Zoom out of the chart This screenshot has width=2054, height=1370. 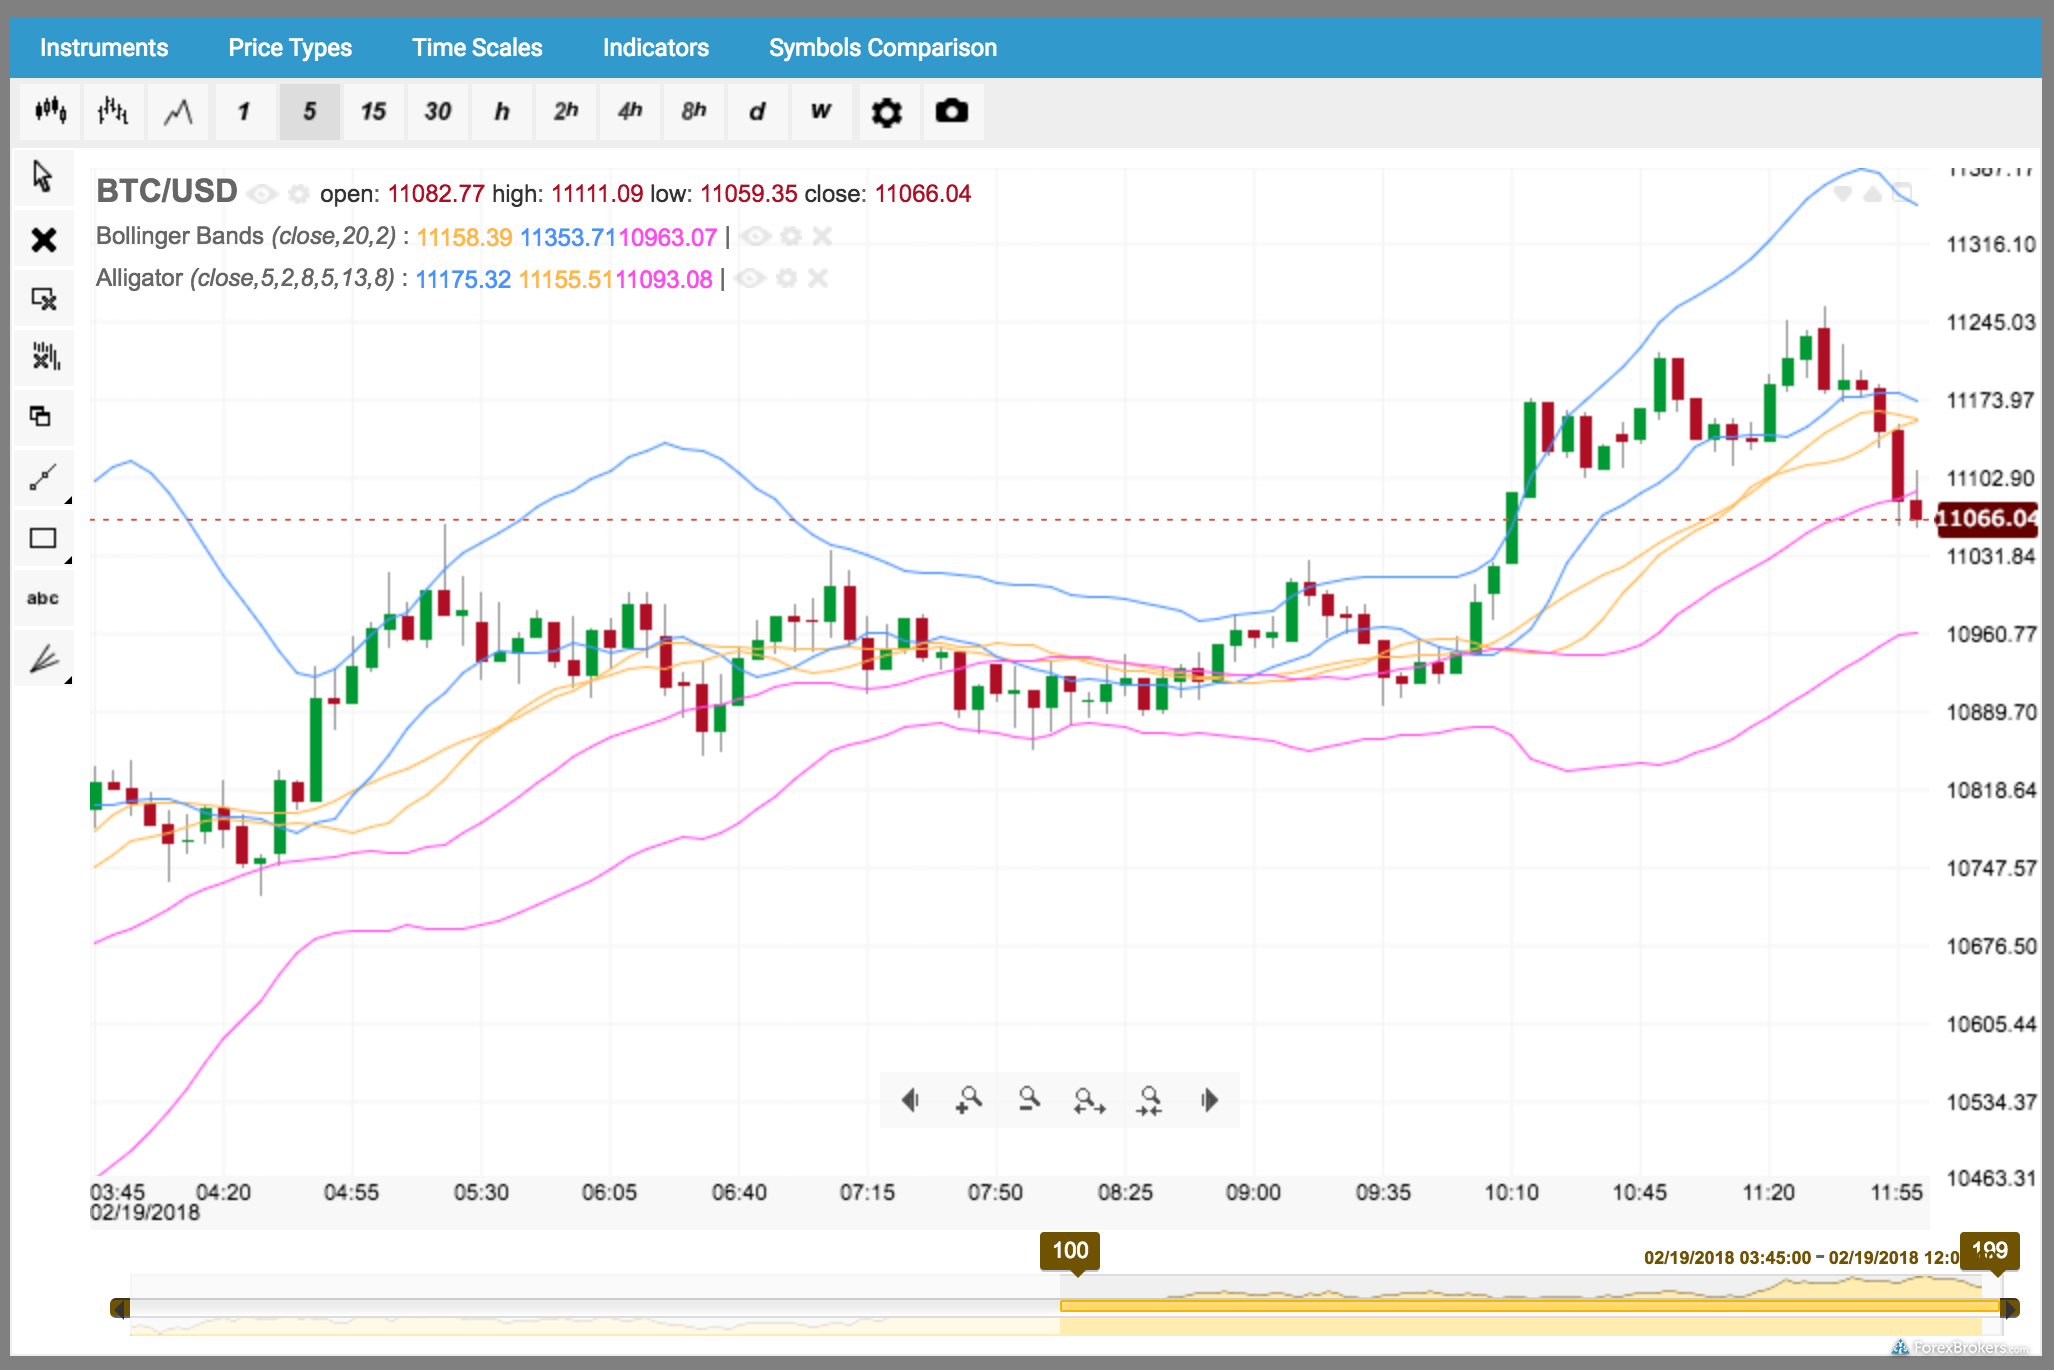1029,1100
